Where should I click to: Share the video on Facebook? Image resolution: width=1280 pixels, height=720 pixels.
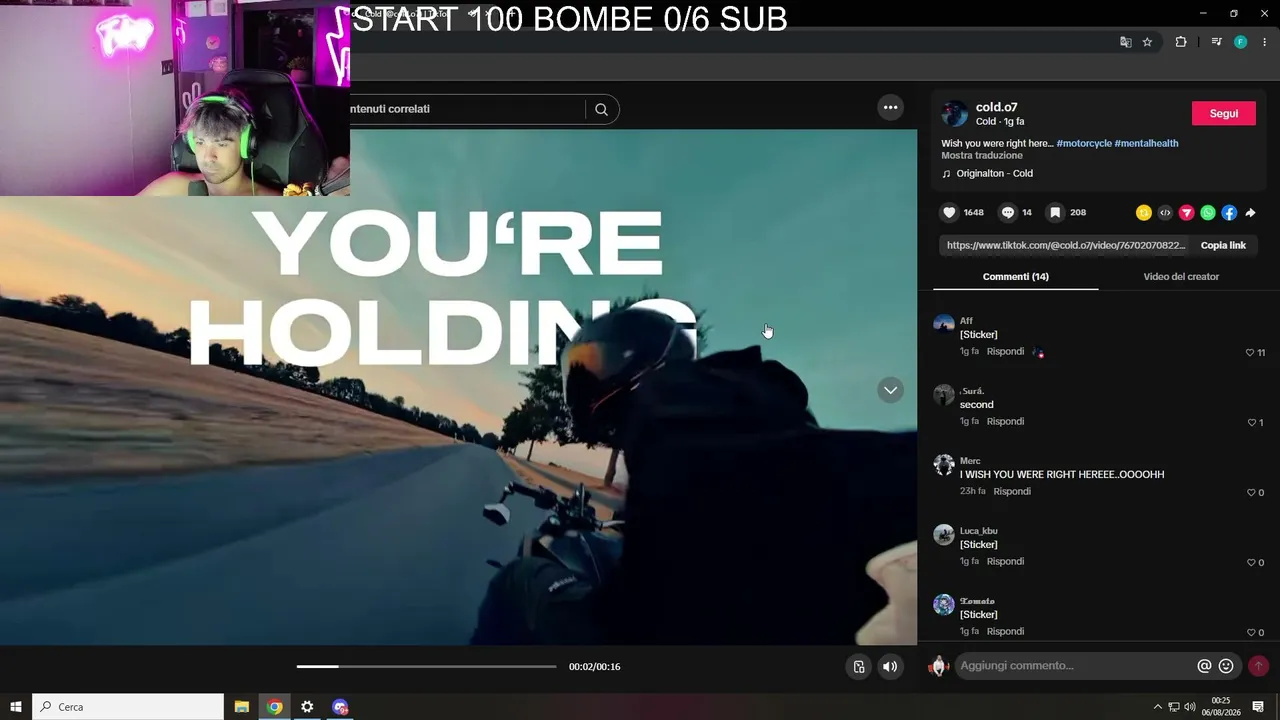point(1229,213)
